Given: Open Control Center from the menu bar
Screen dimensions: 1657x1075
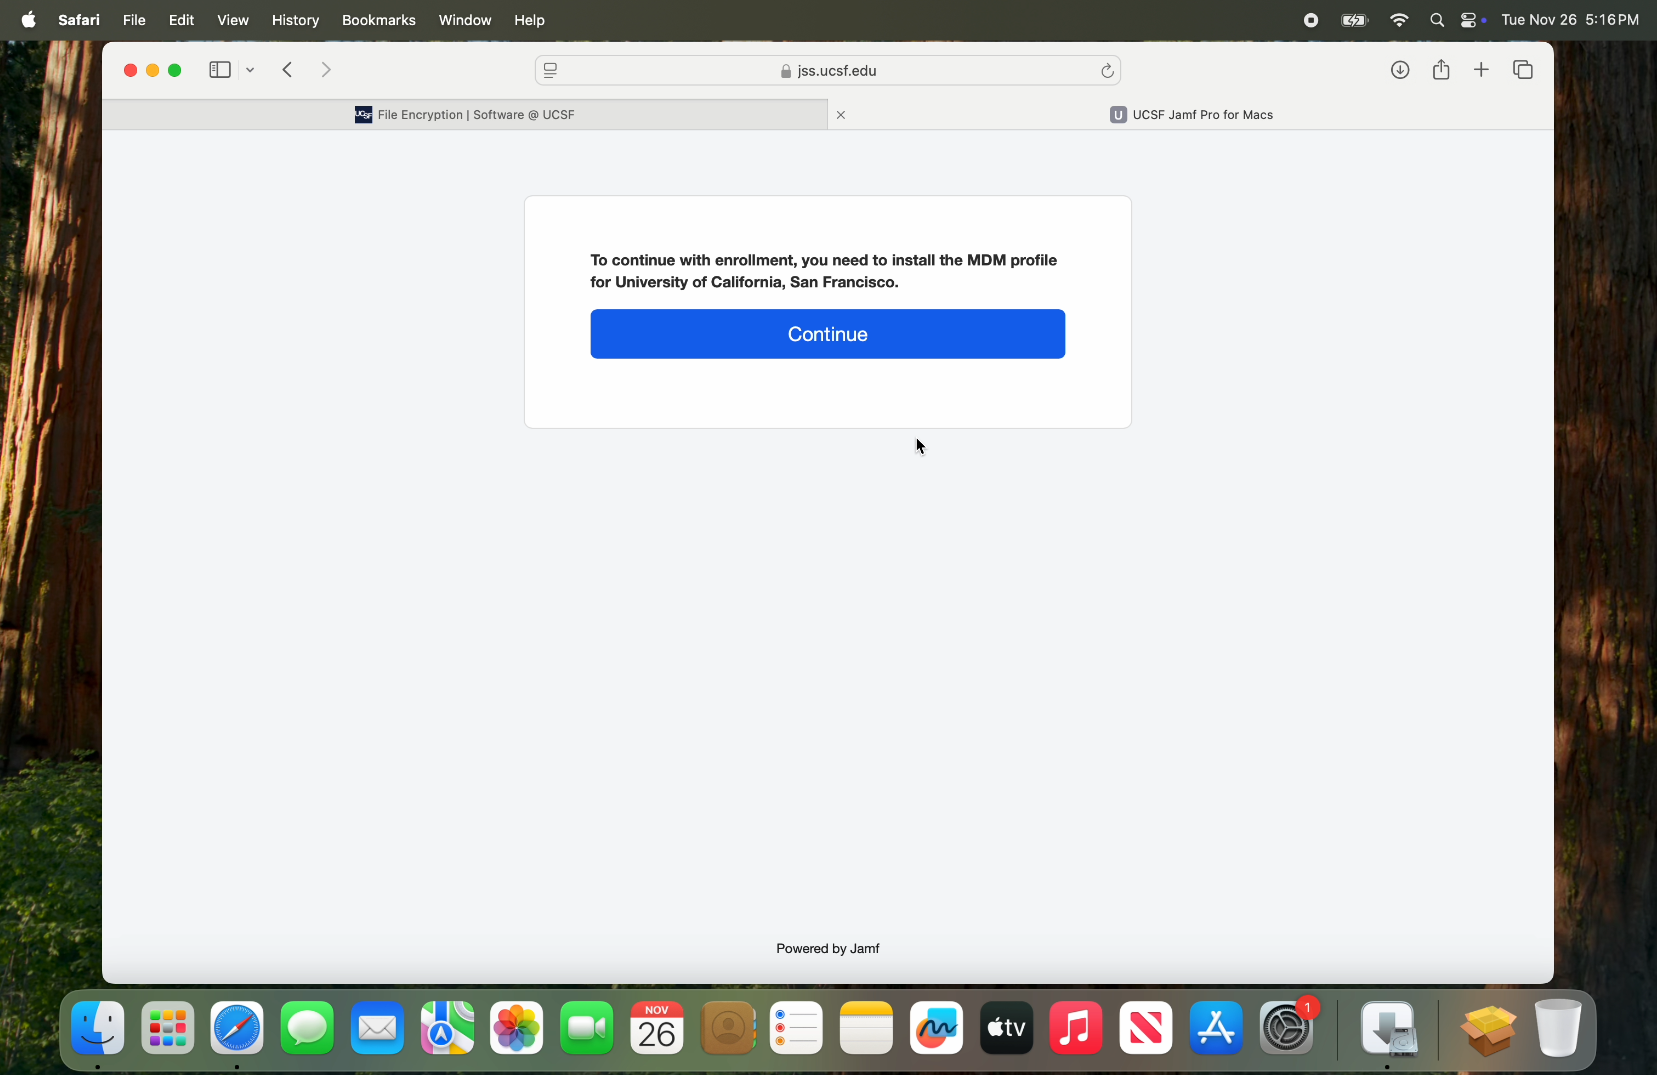Looking at the screenshot, I should (x=1470, y=19).
